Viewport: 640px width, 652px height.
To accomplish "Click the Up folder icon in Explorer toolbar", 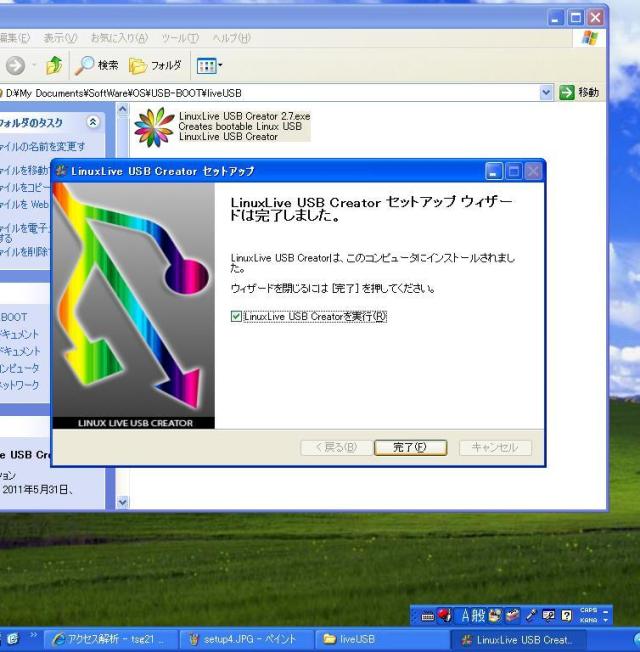I will [x=55, y=65].
